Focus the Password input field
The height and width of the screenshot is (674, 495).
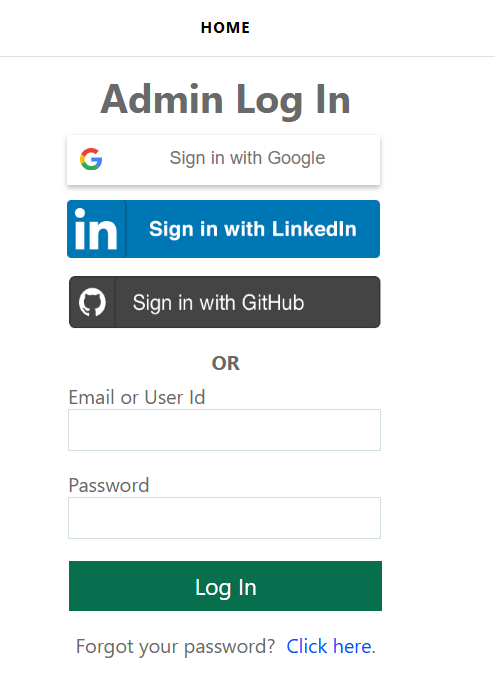224,518
